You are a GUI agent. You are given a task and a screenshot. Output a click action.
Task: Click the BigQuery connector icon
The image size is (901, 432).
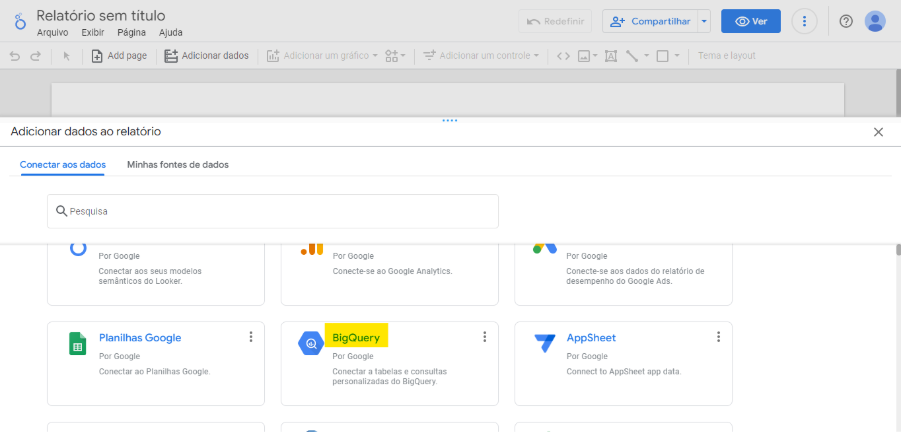(311, 344)
